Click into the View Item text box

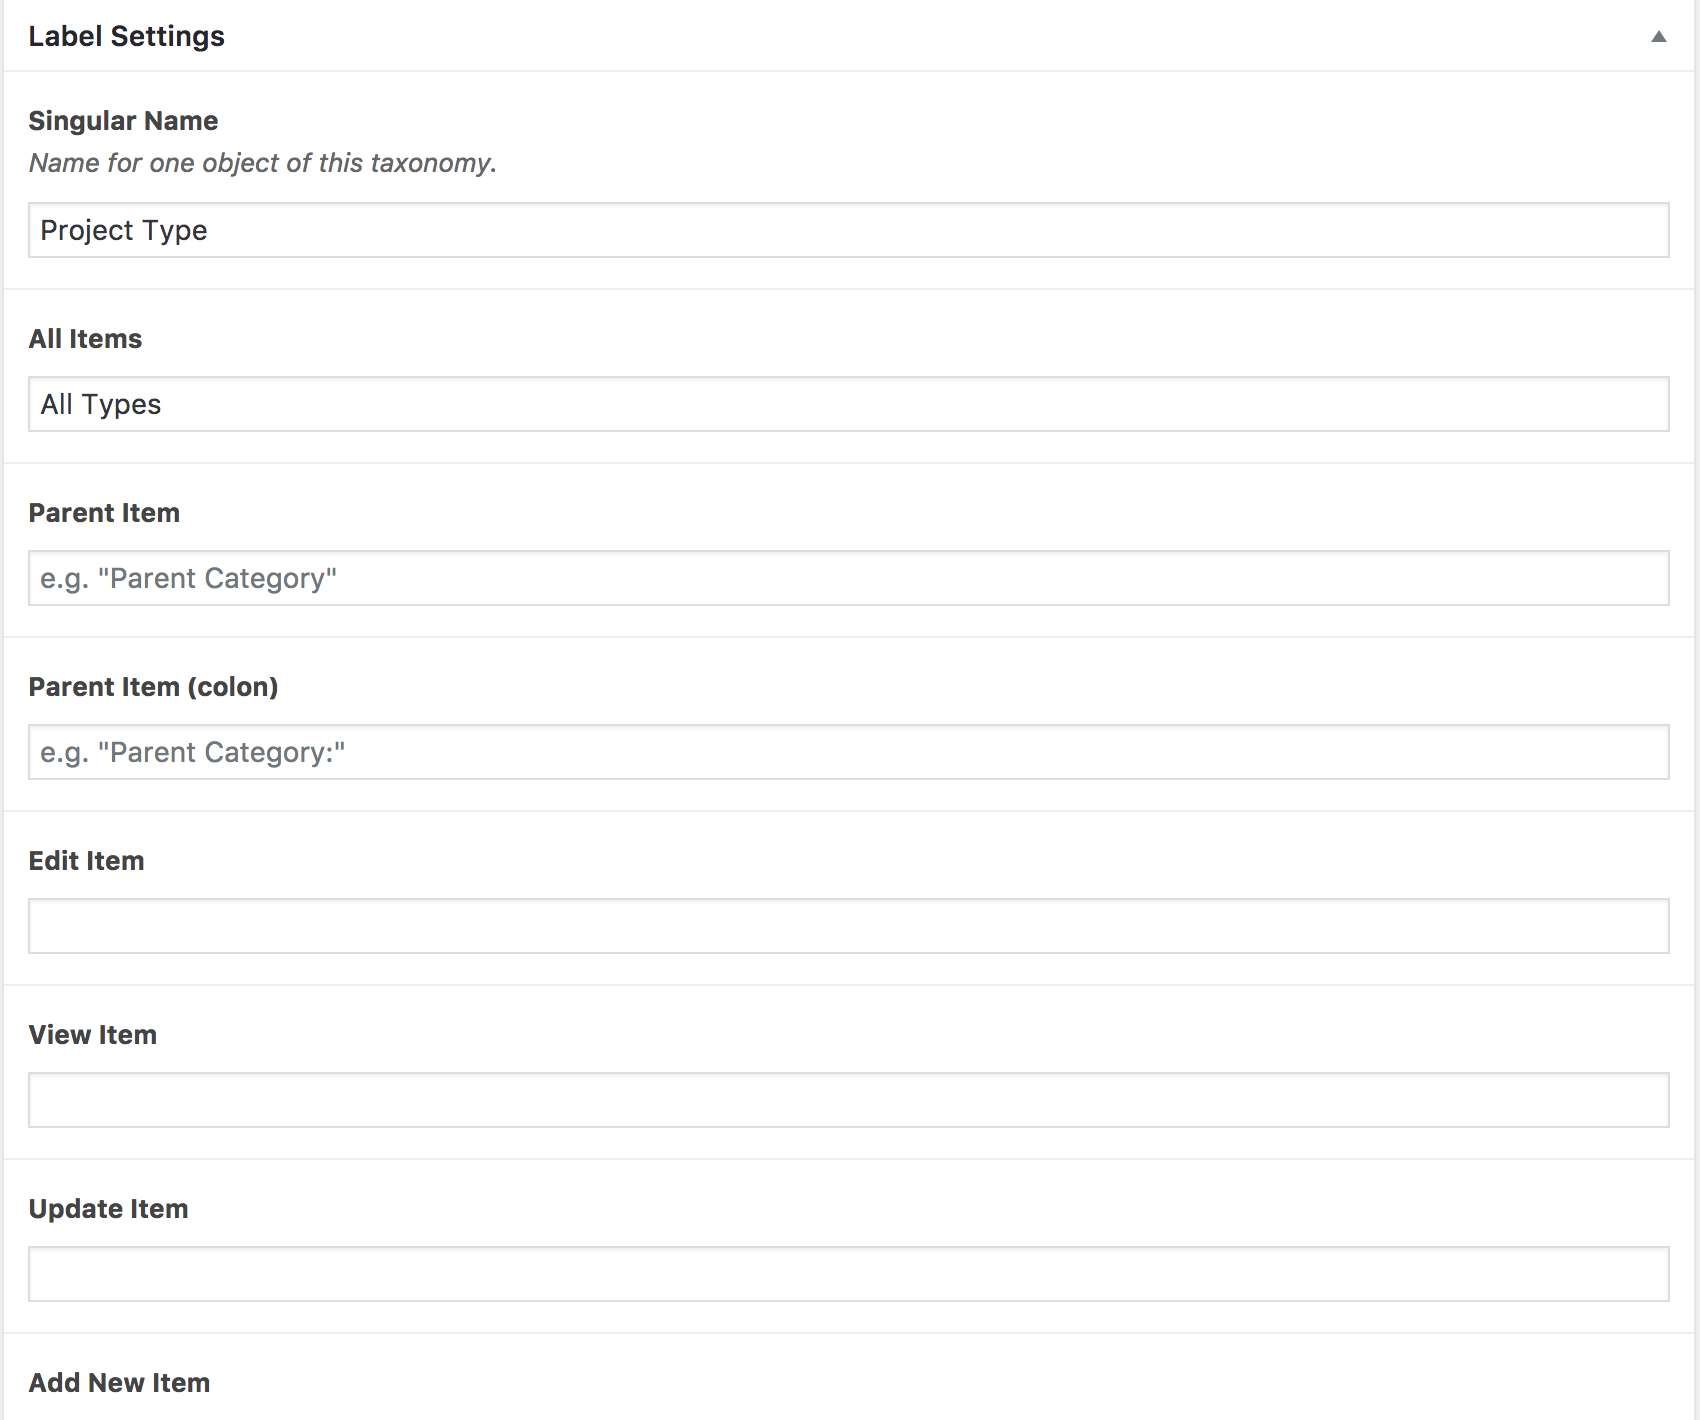pyautogui.click(x=849, y=1100)
